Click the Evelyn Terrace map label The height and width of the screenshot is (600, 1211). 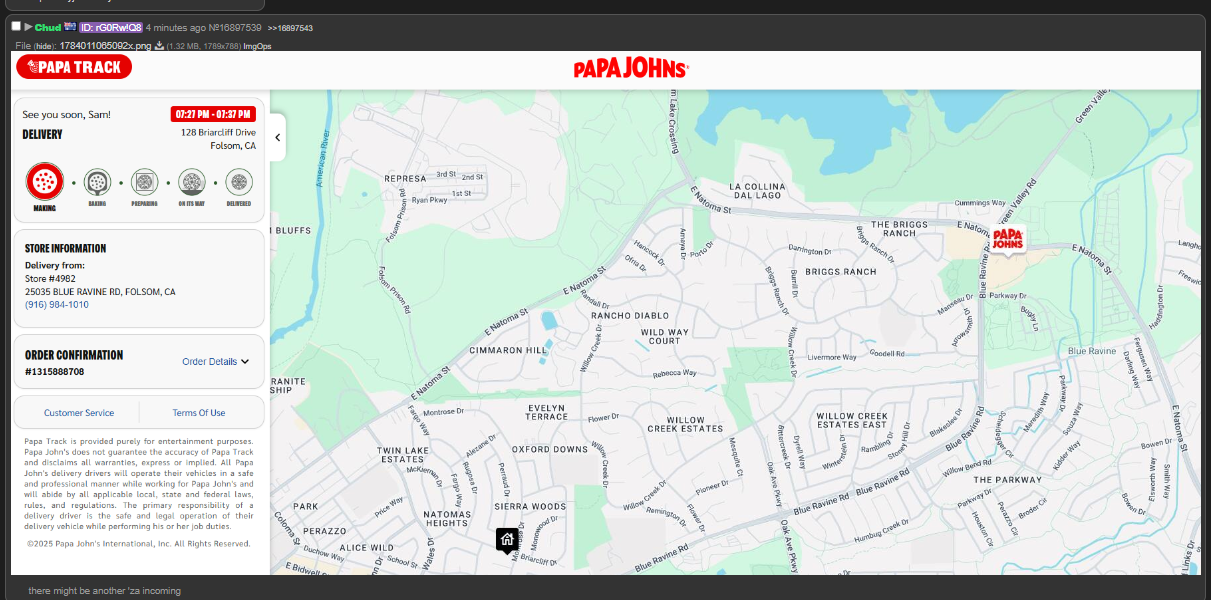point(547,412)
